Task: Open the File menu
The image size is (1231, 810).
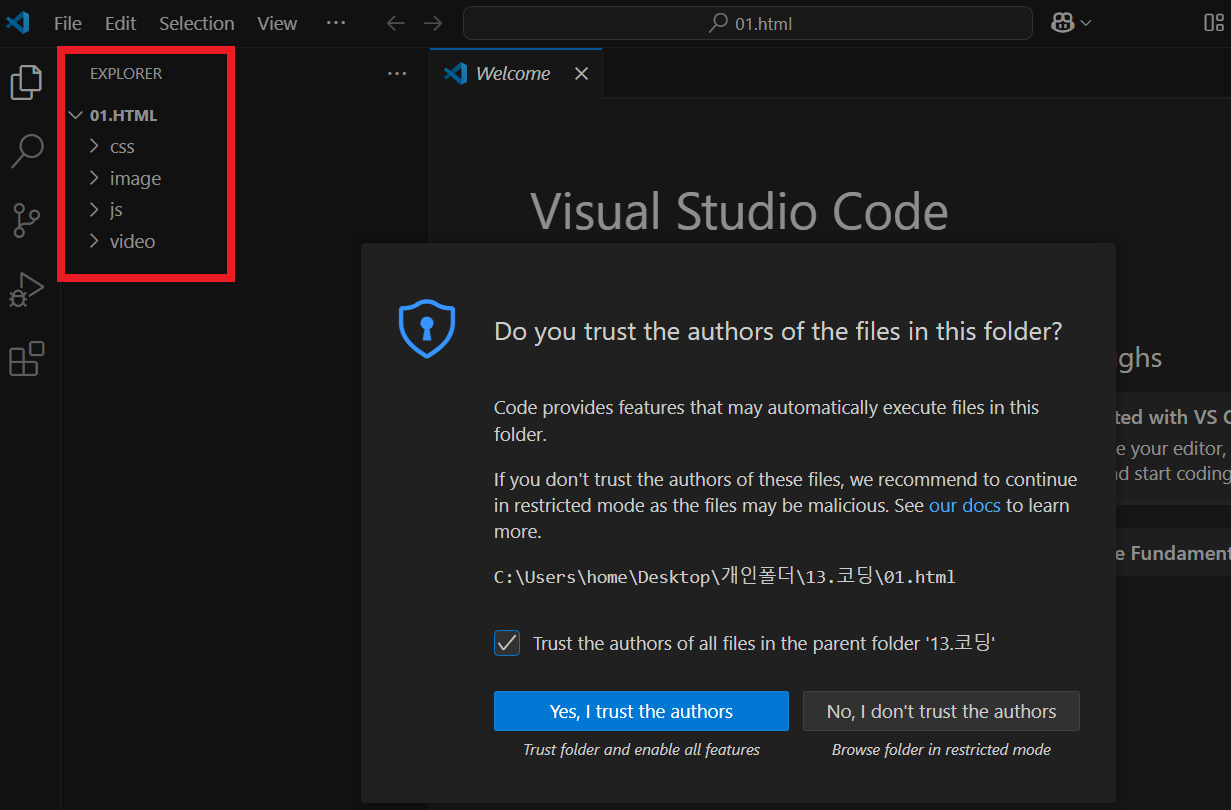Action: (x=68, y=23)
